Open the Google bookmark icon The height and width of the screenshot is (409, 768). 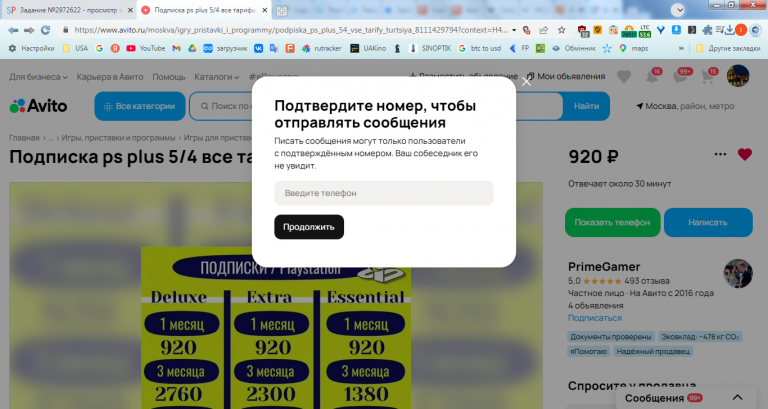[99, 48]
